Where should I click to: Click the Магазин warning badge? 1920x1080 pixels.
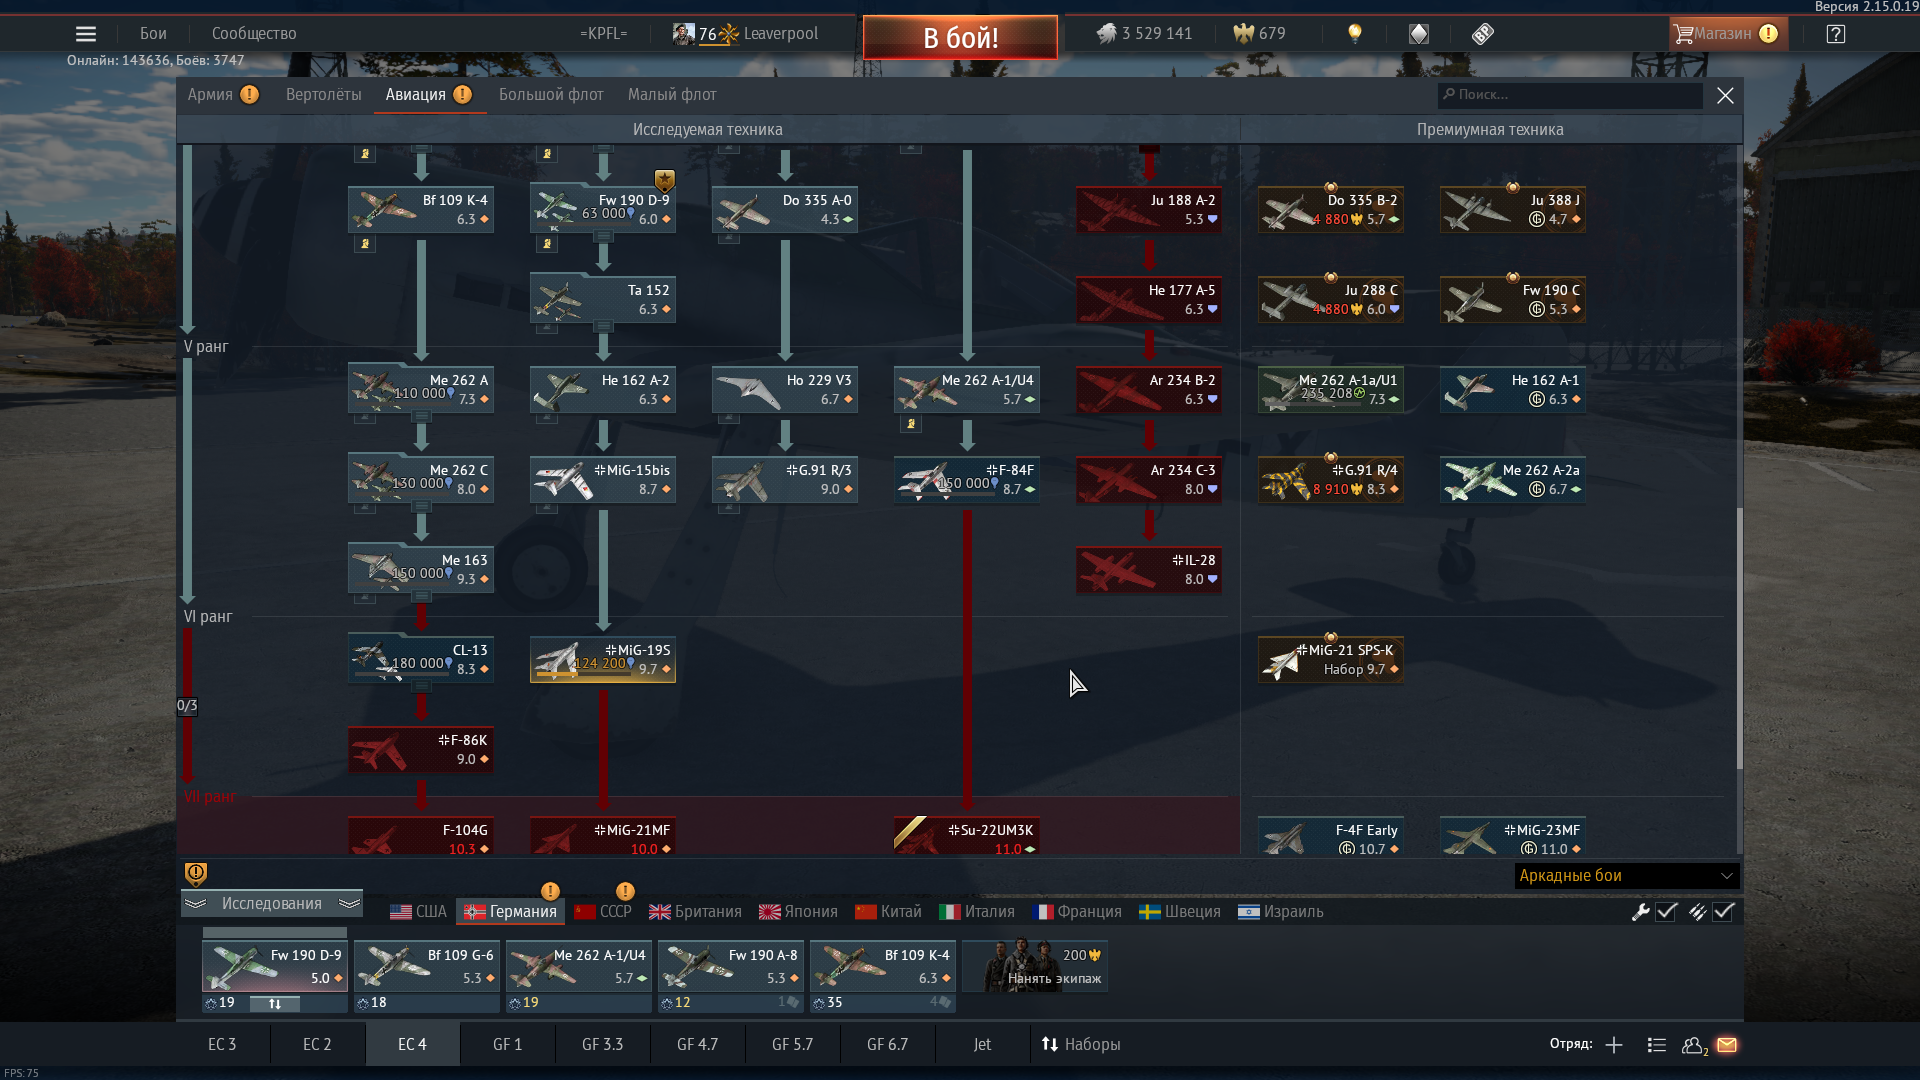[1769, 34]
